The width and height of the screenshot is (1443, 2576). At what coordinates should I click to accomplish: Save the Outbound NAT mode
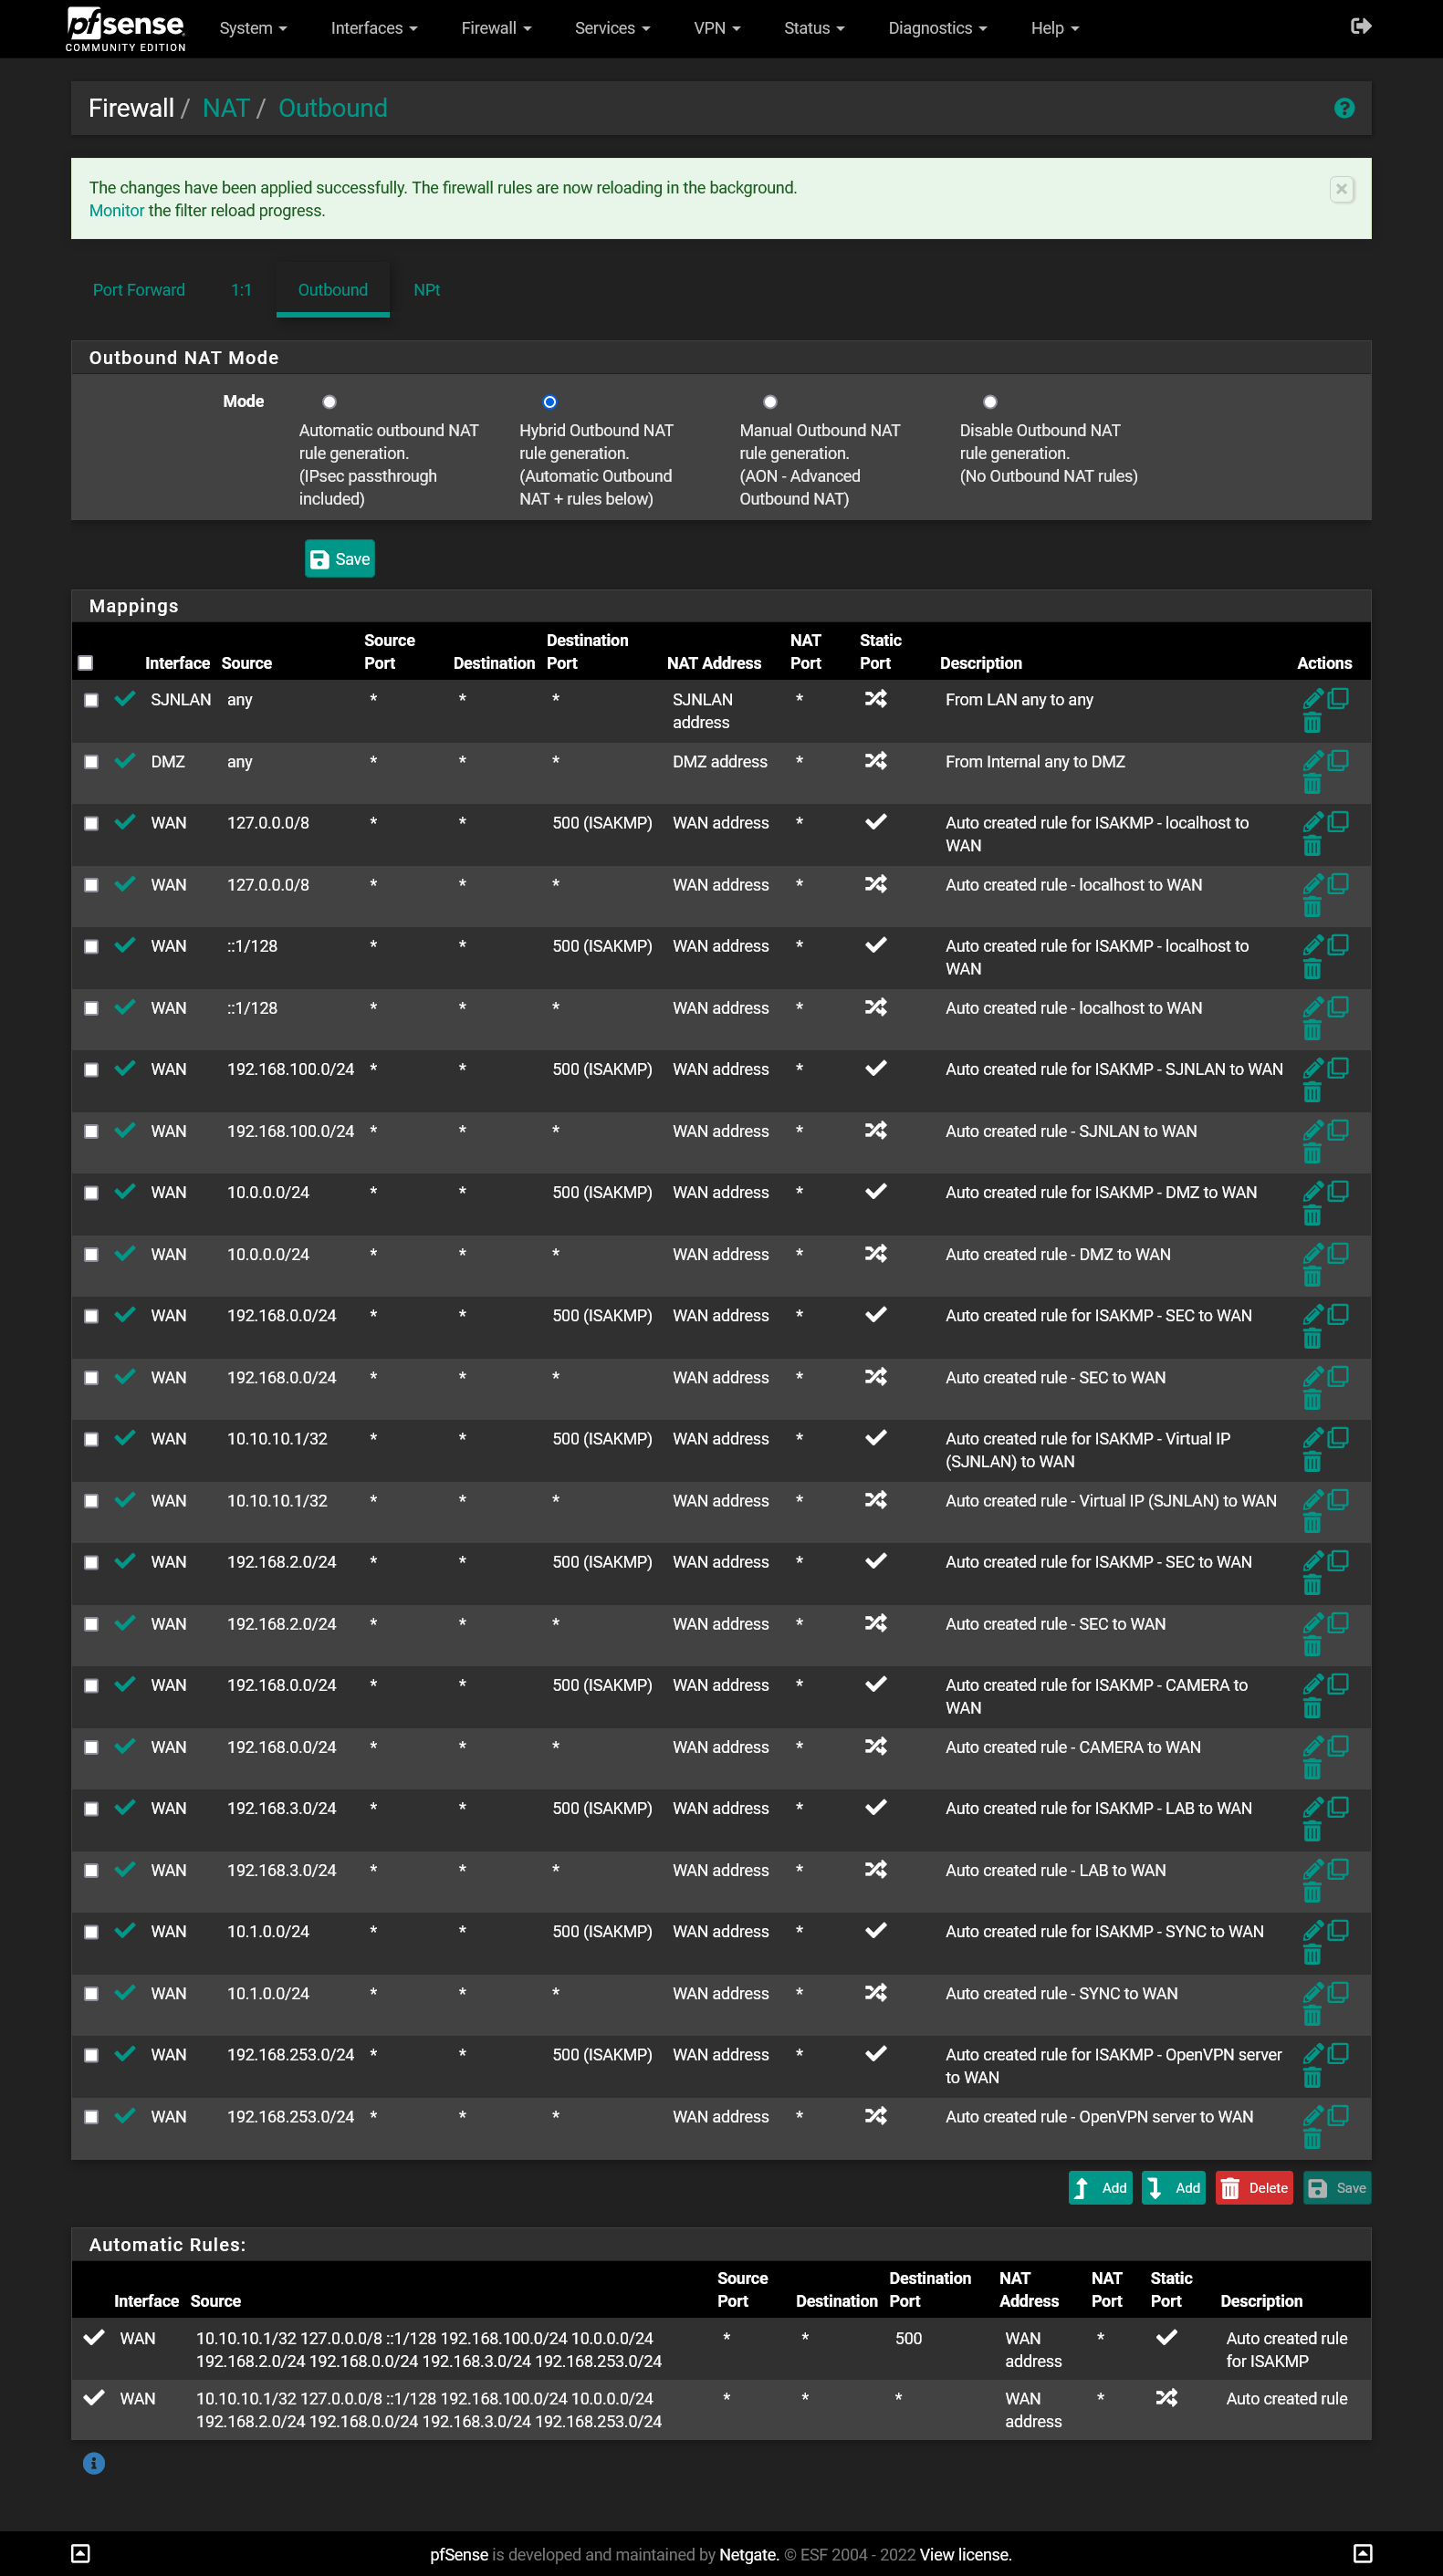point(340,559)
